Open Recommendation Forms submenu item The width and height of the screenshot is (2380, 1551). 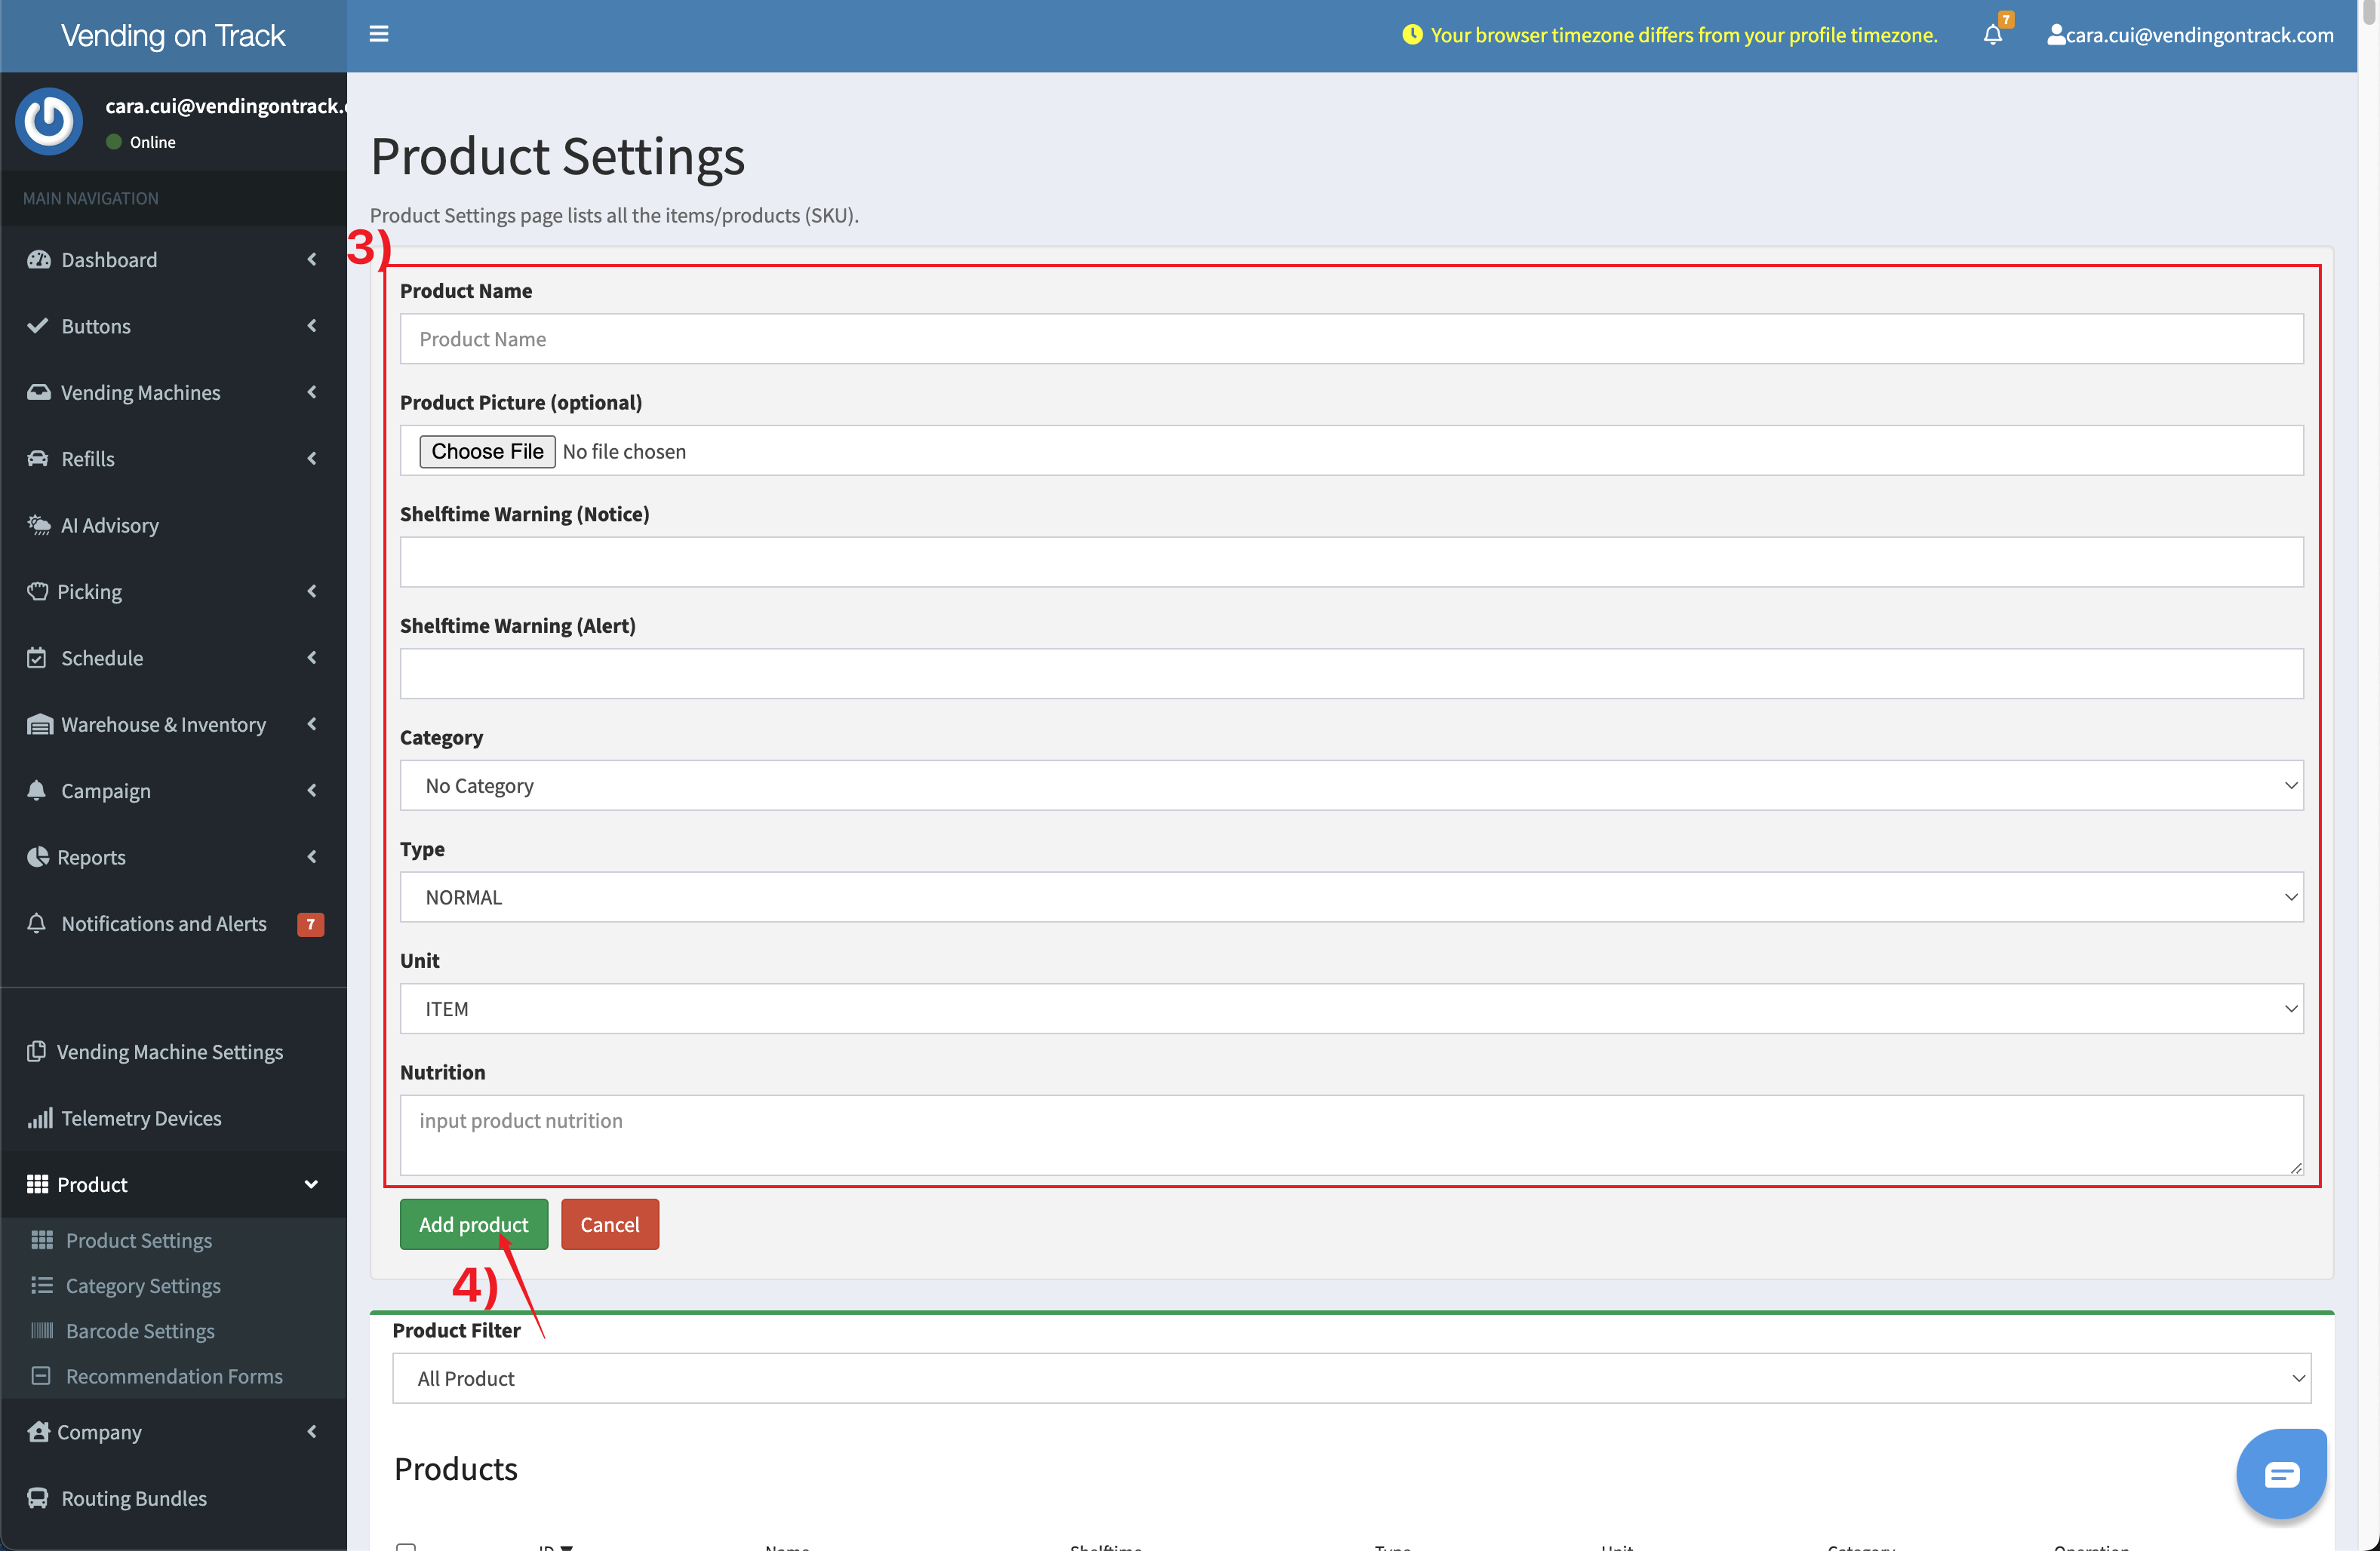(174, 1376)
